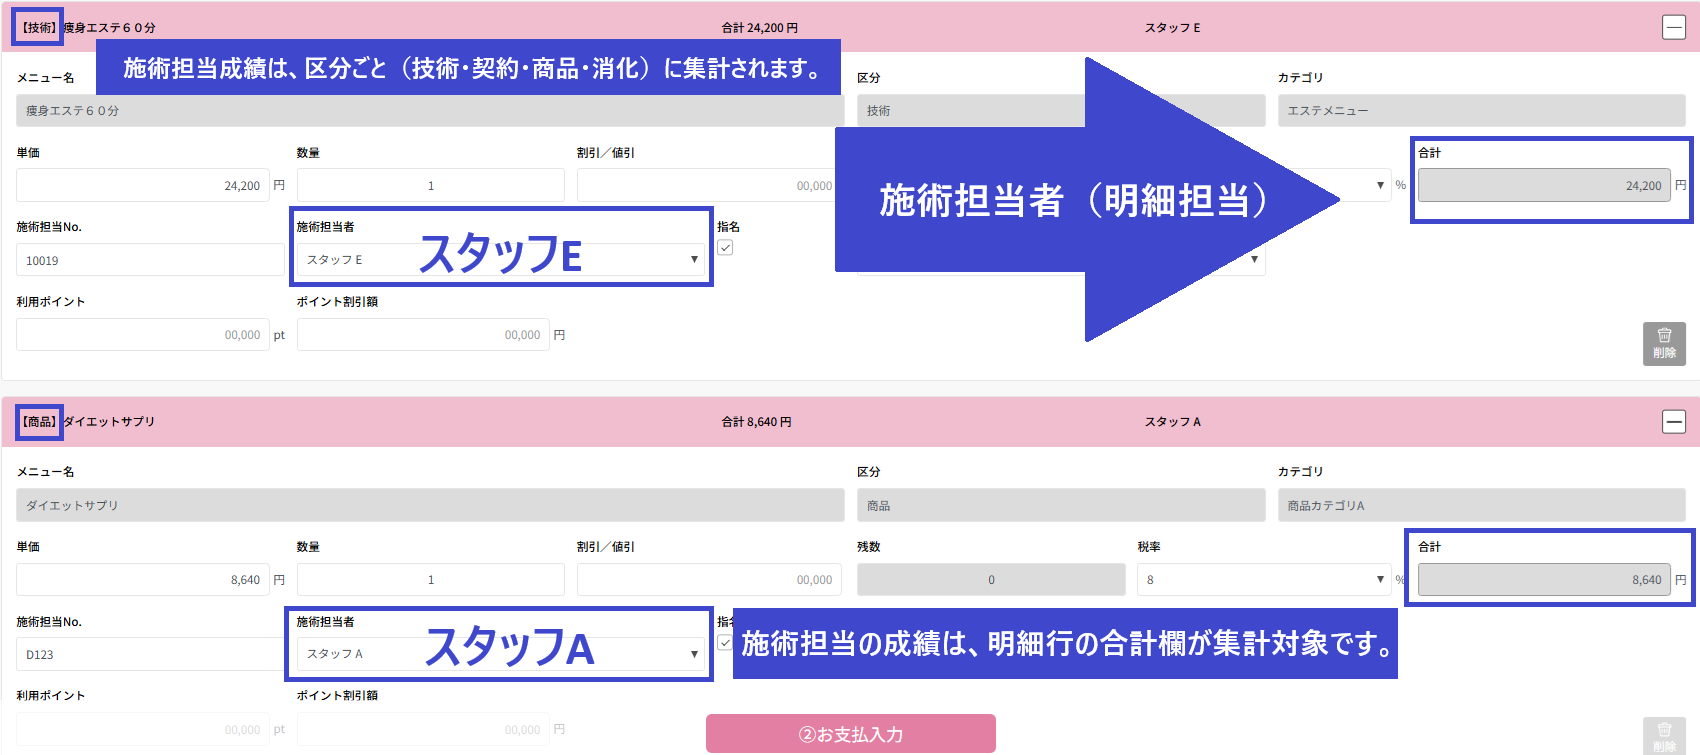
Task: Click the 削除 trash icon for ダイエットサプリ
Action: 1664,736
